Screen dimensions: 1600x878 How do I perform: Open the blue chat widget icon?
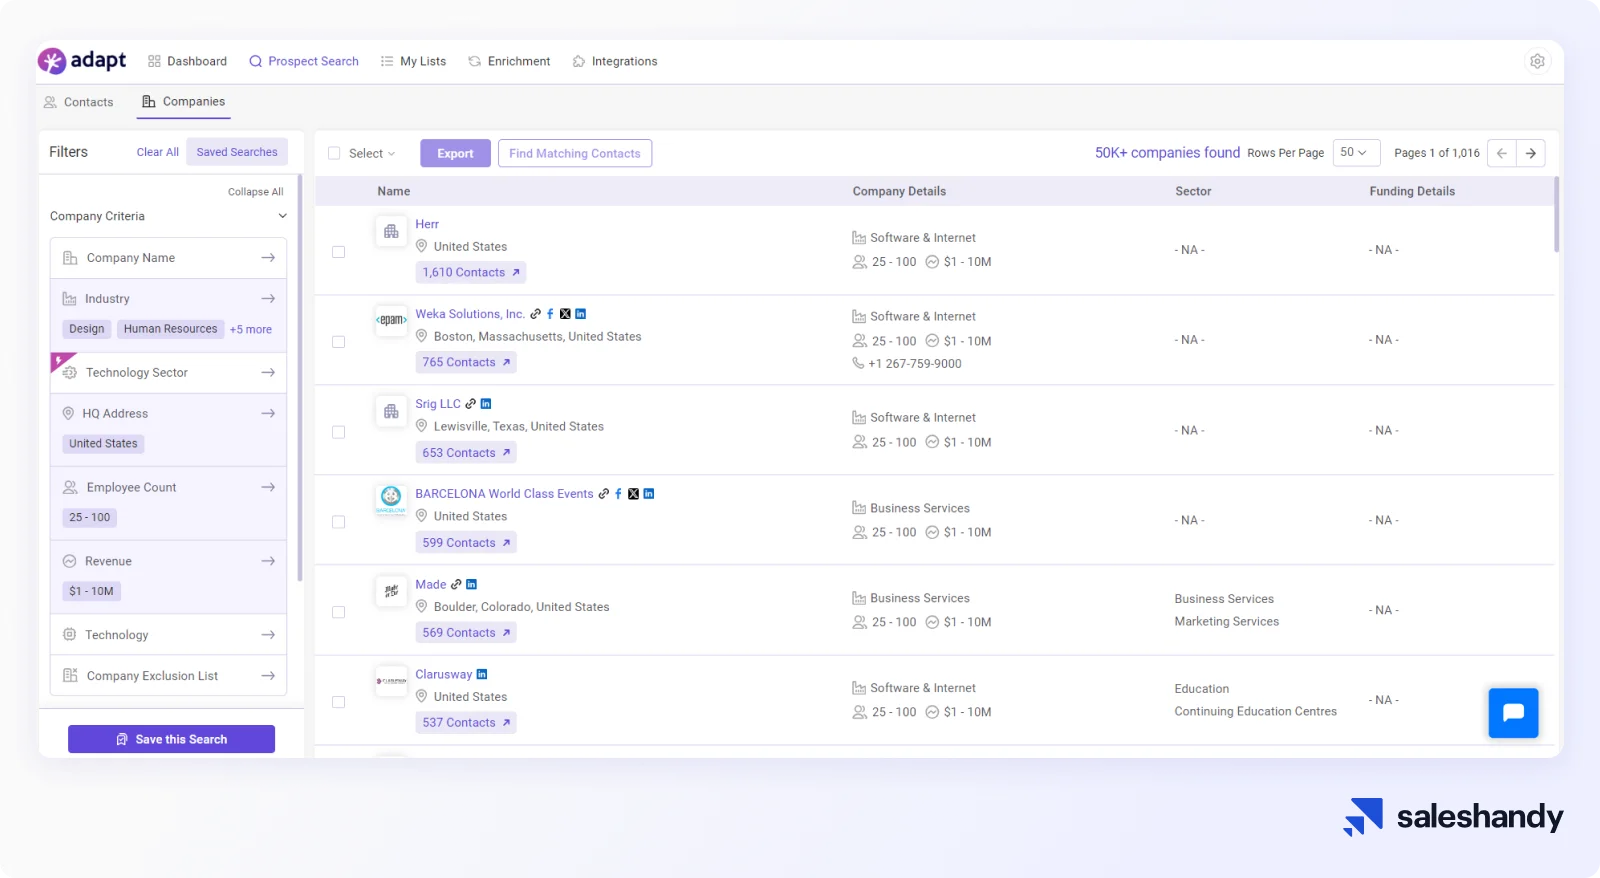1513,713
